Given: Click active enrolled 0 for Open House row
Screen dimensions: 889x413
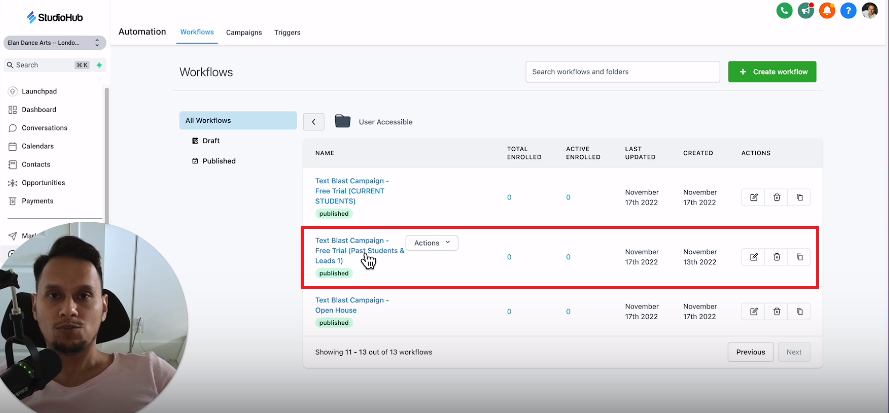Looking at the screenshot, I should [x=568, y=311].
